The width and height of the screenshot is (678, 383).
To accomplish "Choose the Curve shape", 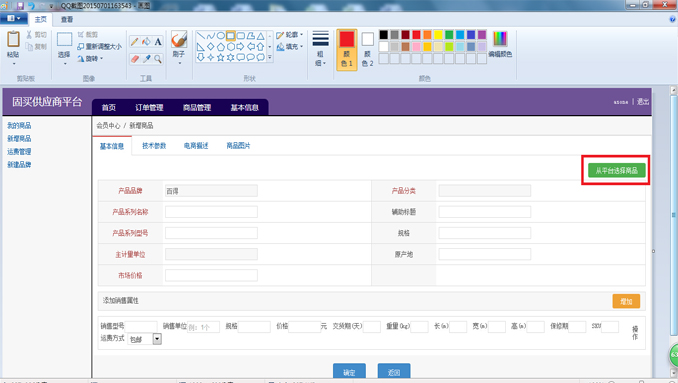I will 211,35.
